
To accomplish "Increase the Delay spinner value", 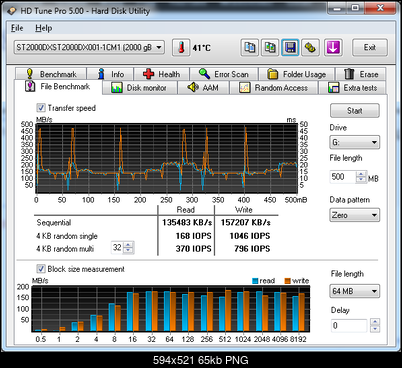I will coord(375,322).
